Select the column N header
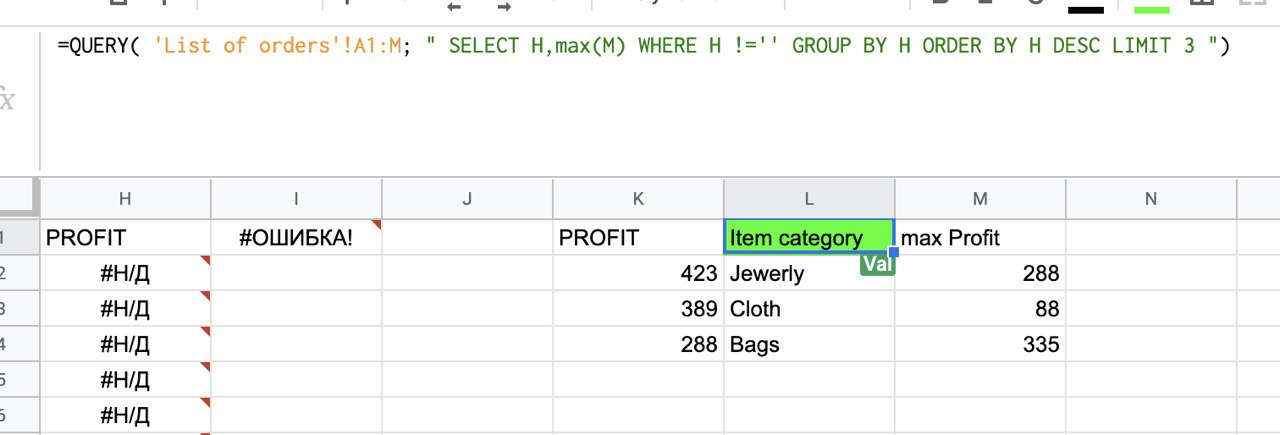 1151,199
